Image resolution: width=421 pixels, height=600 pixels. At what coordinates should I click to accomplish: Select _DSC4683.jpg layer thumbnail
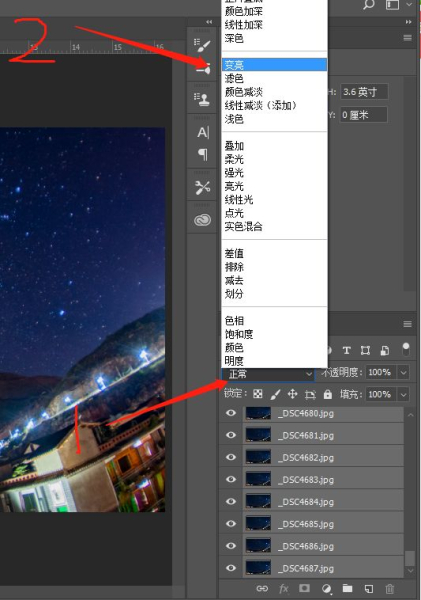(x=258, y=479)
